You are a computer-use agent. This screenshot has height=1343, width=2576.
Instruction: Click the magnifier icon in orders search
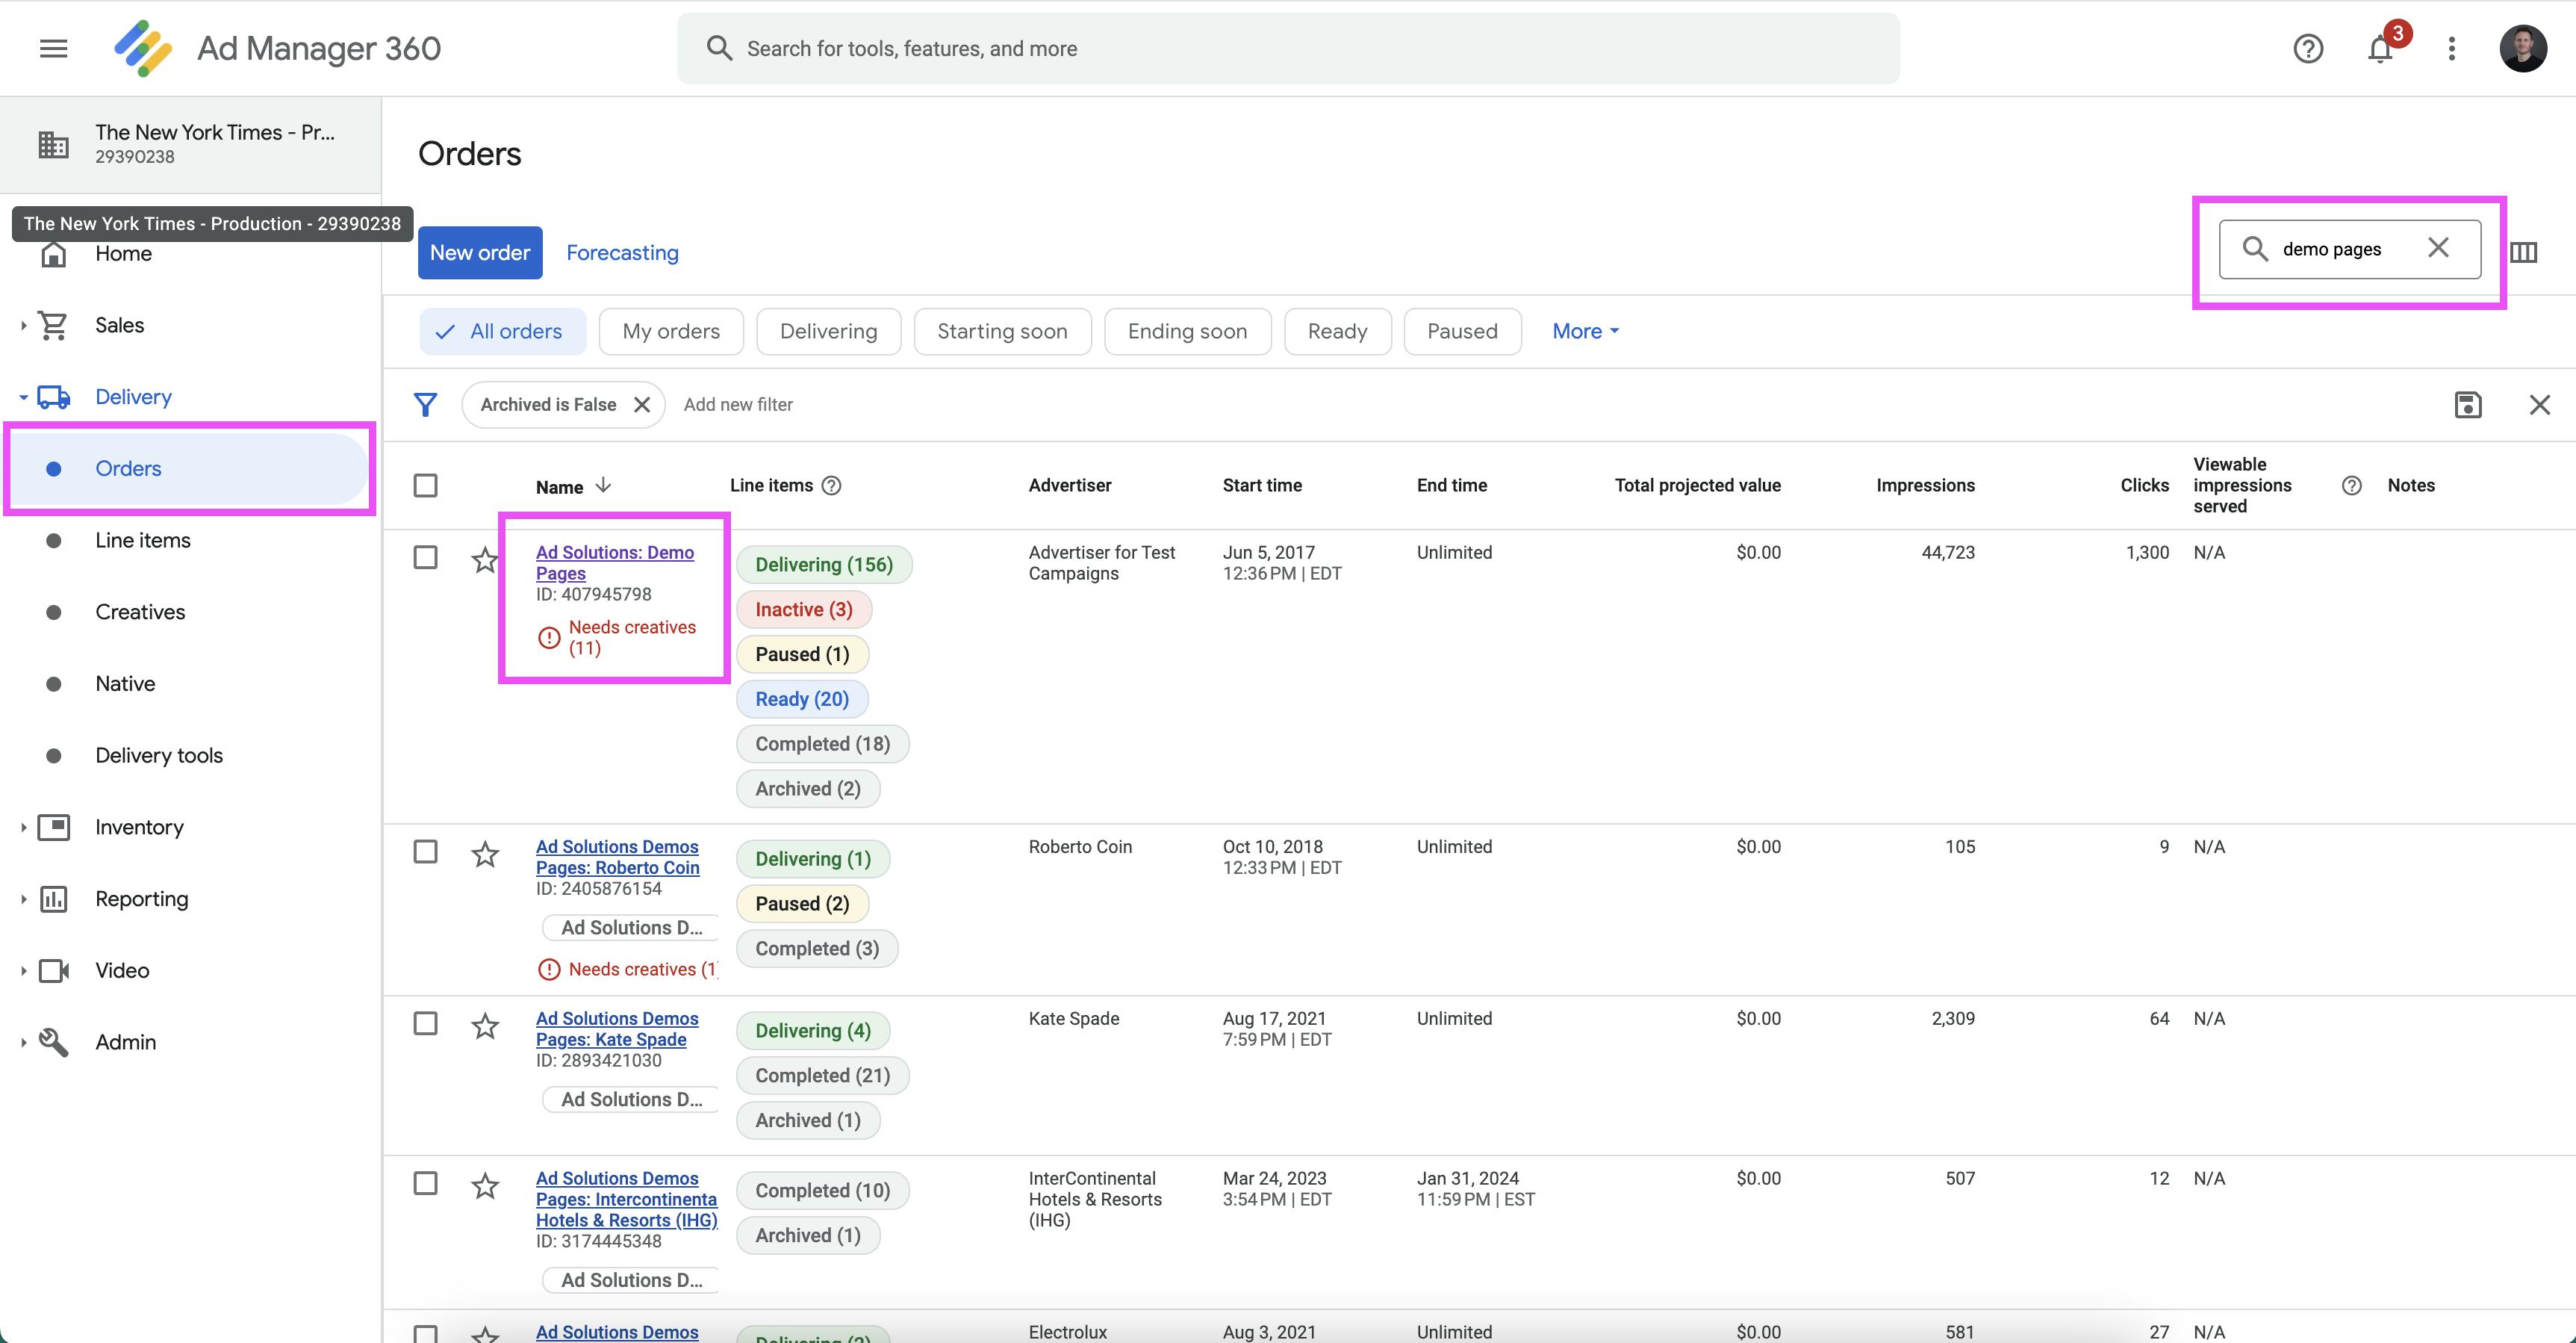pyautogui.click(x=2254, y=248)
